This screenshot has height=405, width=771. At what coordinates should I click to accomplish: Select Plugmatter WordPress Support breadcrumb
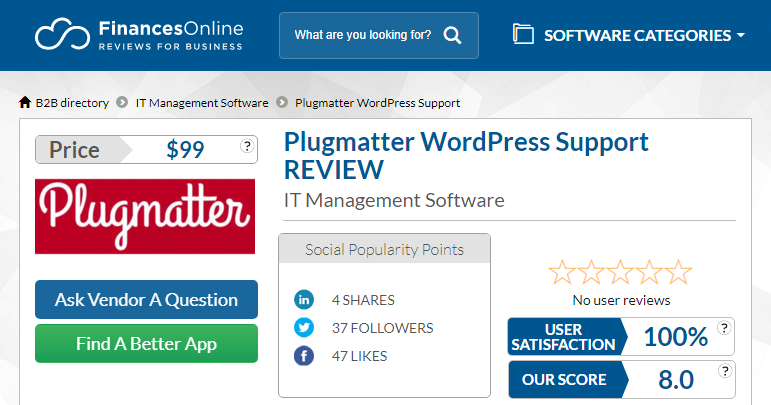[376, 103]
